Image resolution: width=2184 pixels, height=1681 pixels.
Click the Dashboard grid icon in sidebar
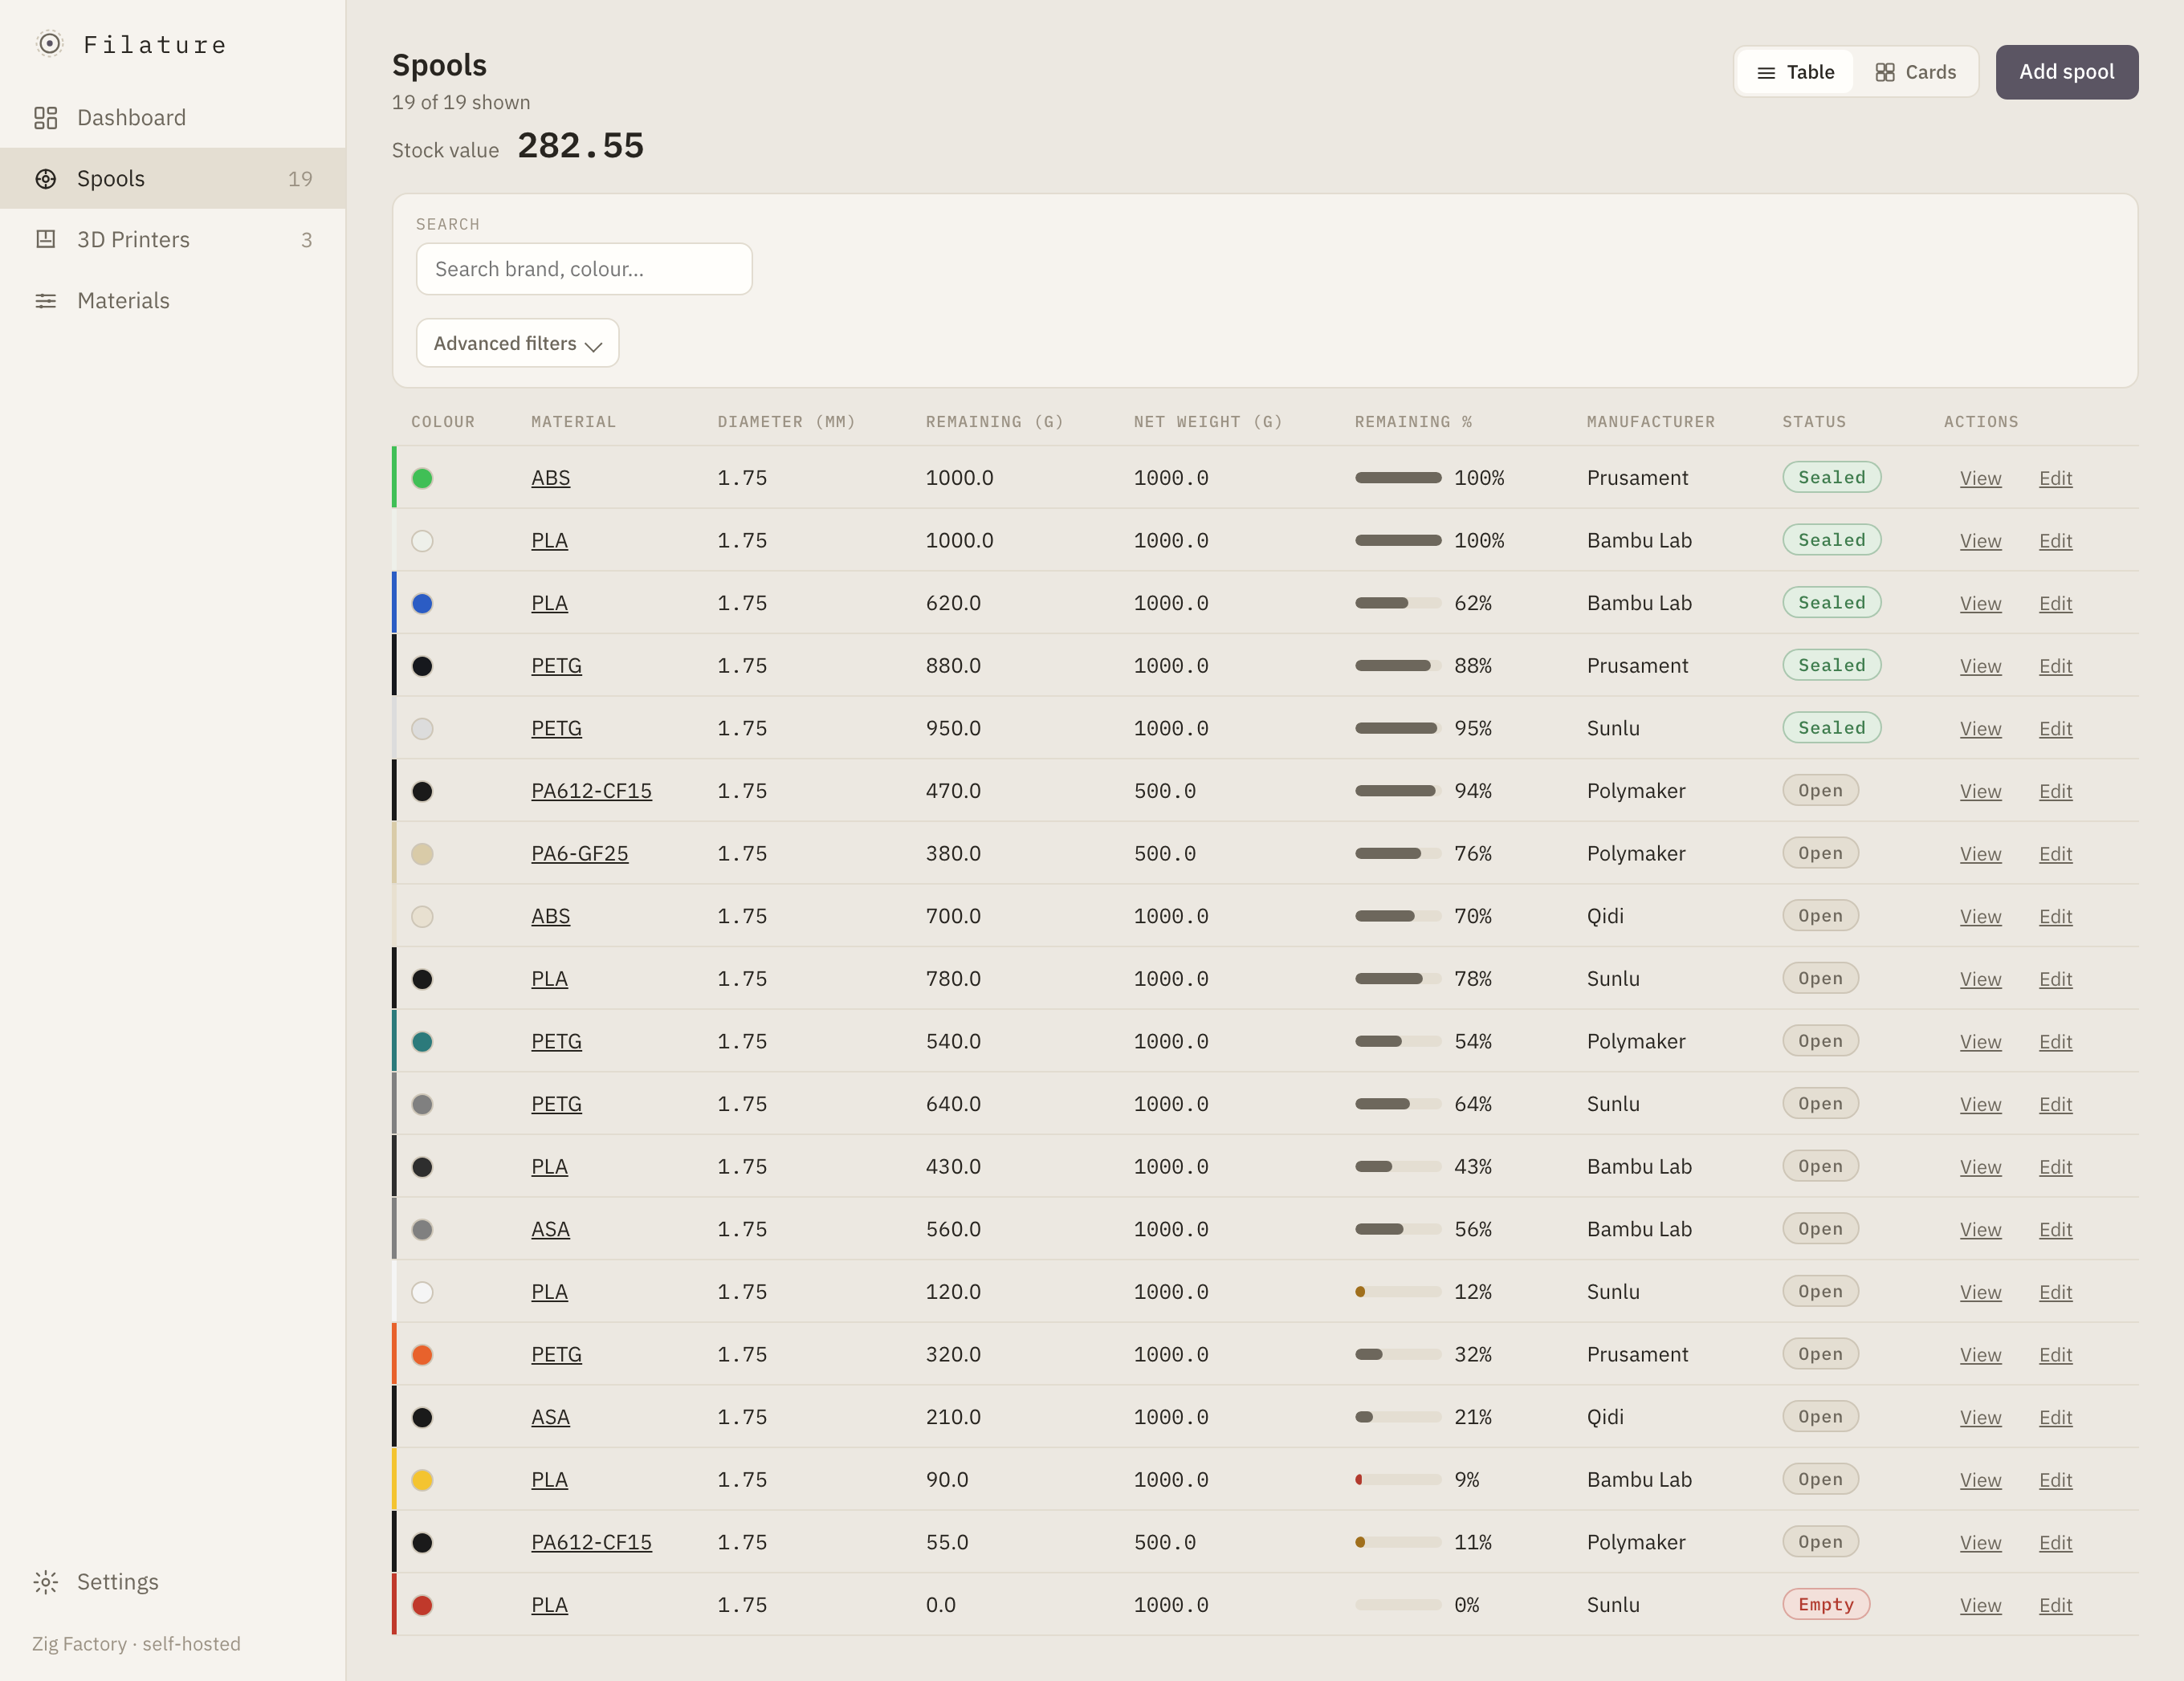pyautogui.click(x=46, y=118)
